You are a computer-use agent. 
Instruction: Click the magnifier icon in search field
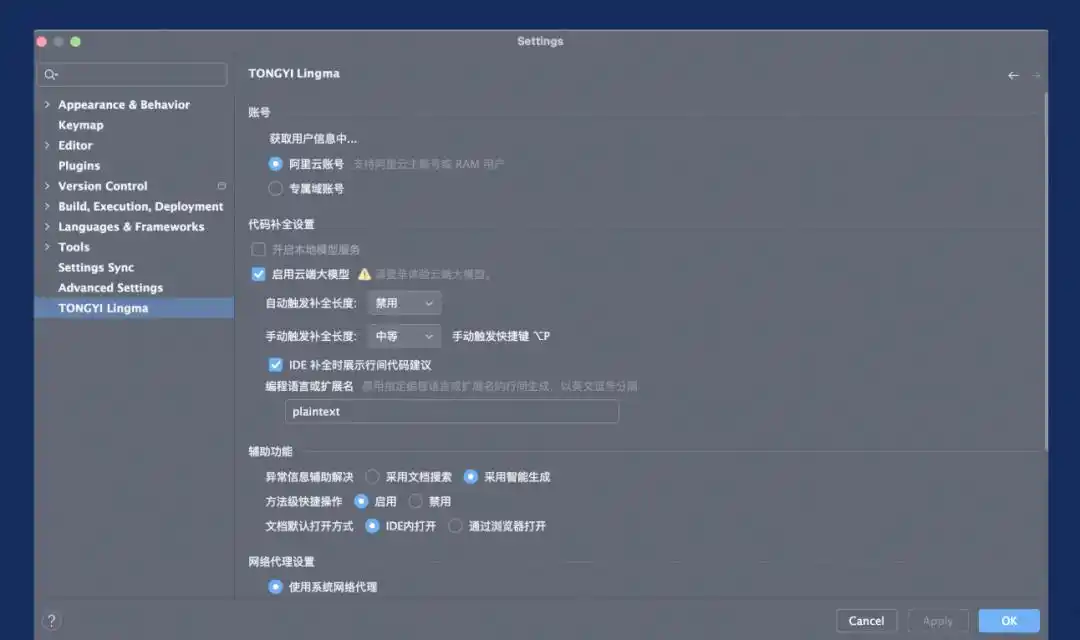pyautogui.click(x=51, y=74)
